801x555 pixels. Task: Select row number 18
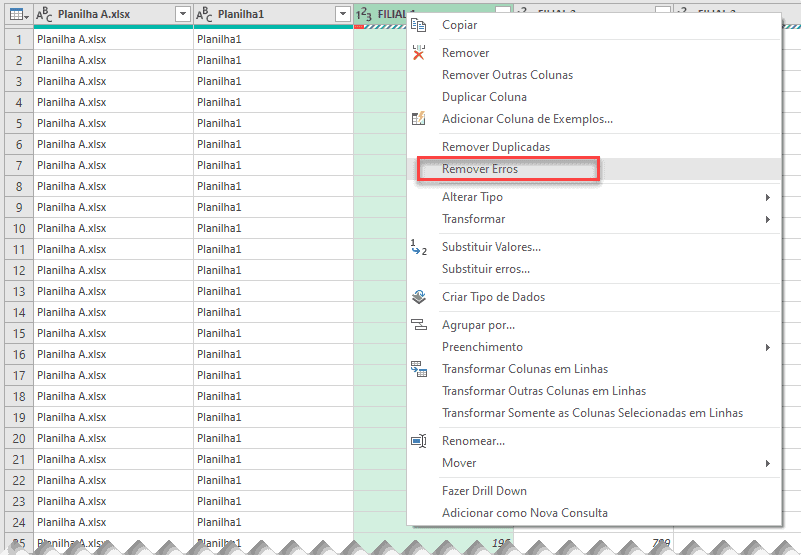[x=19, y=397]
